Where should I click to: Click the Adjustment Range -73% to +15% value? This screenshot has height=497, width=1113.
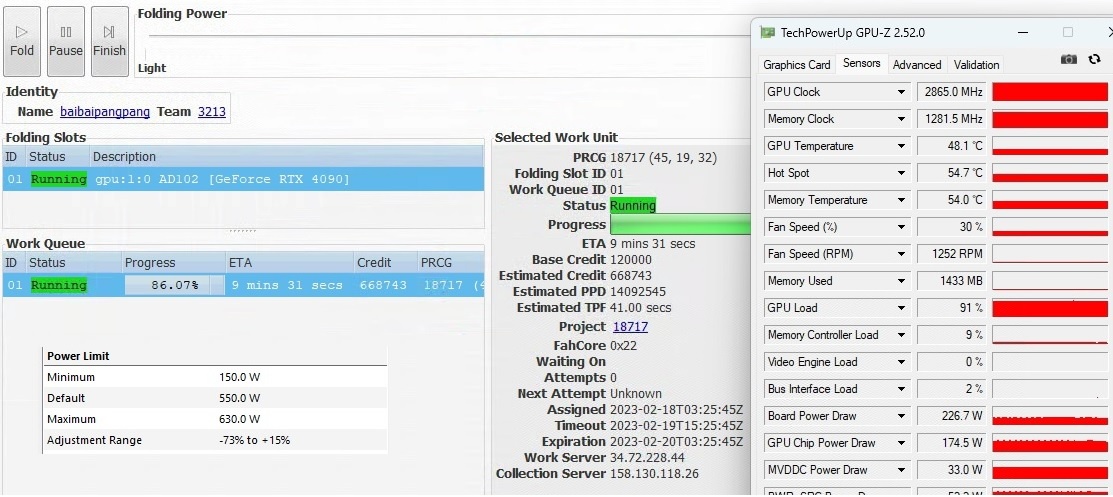point(254,440)
